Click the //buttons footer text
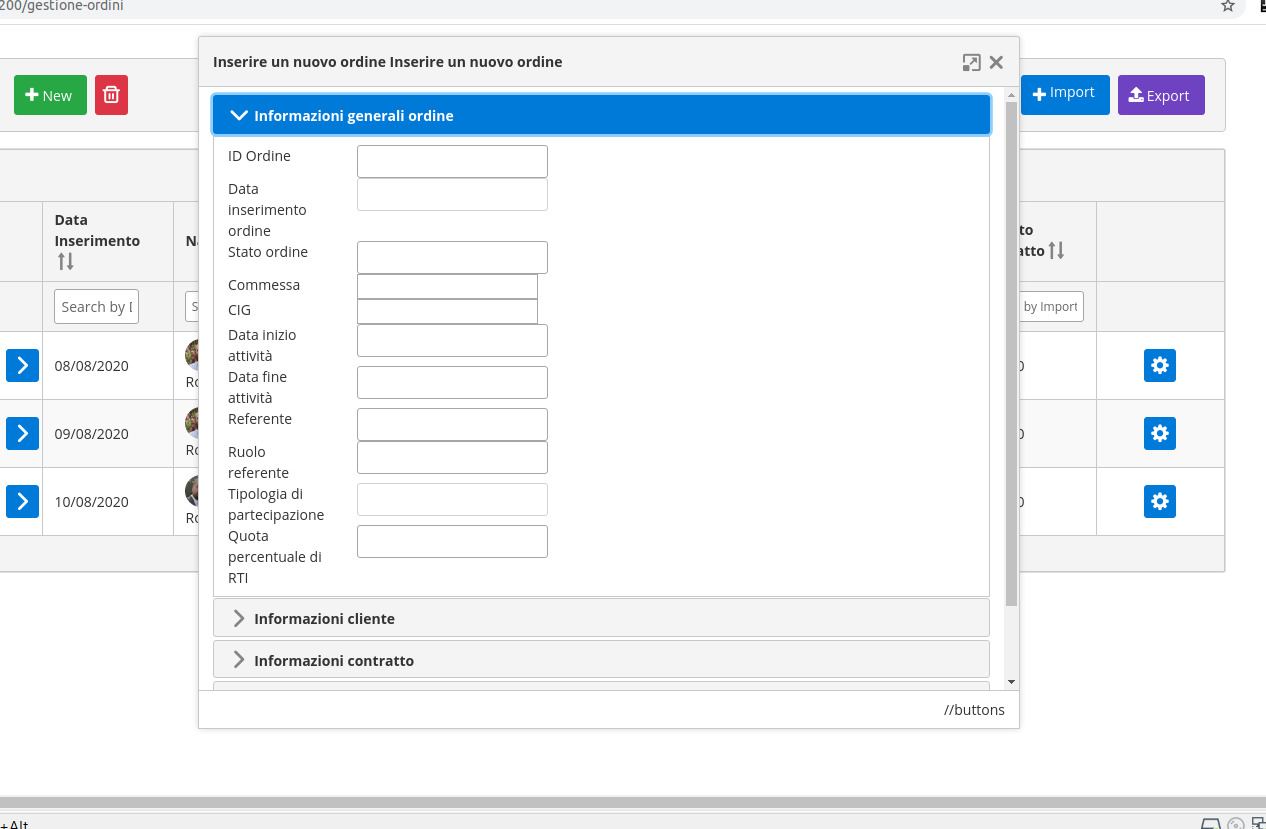This screenshot has width=1266, height=829. click(974, 710)
